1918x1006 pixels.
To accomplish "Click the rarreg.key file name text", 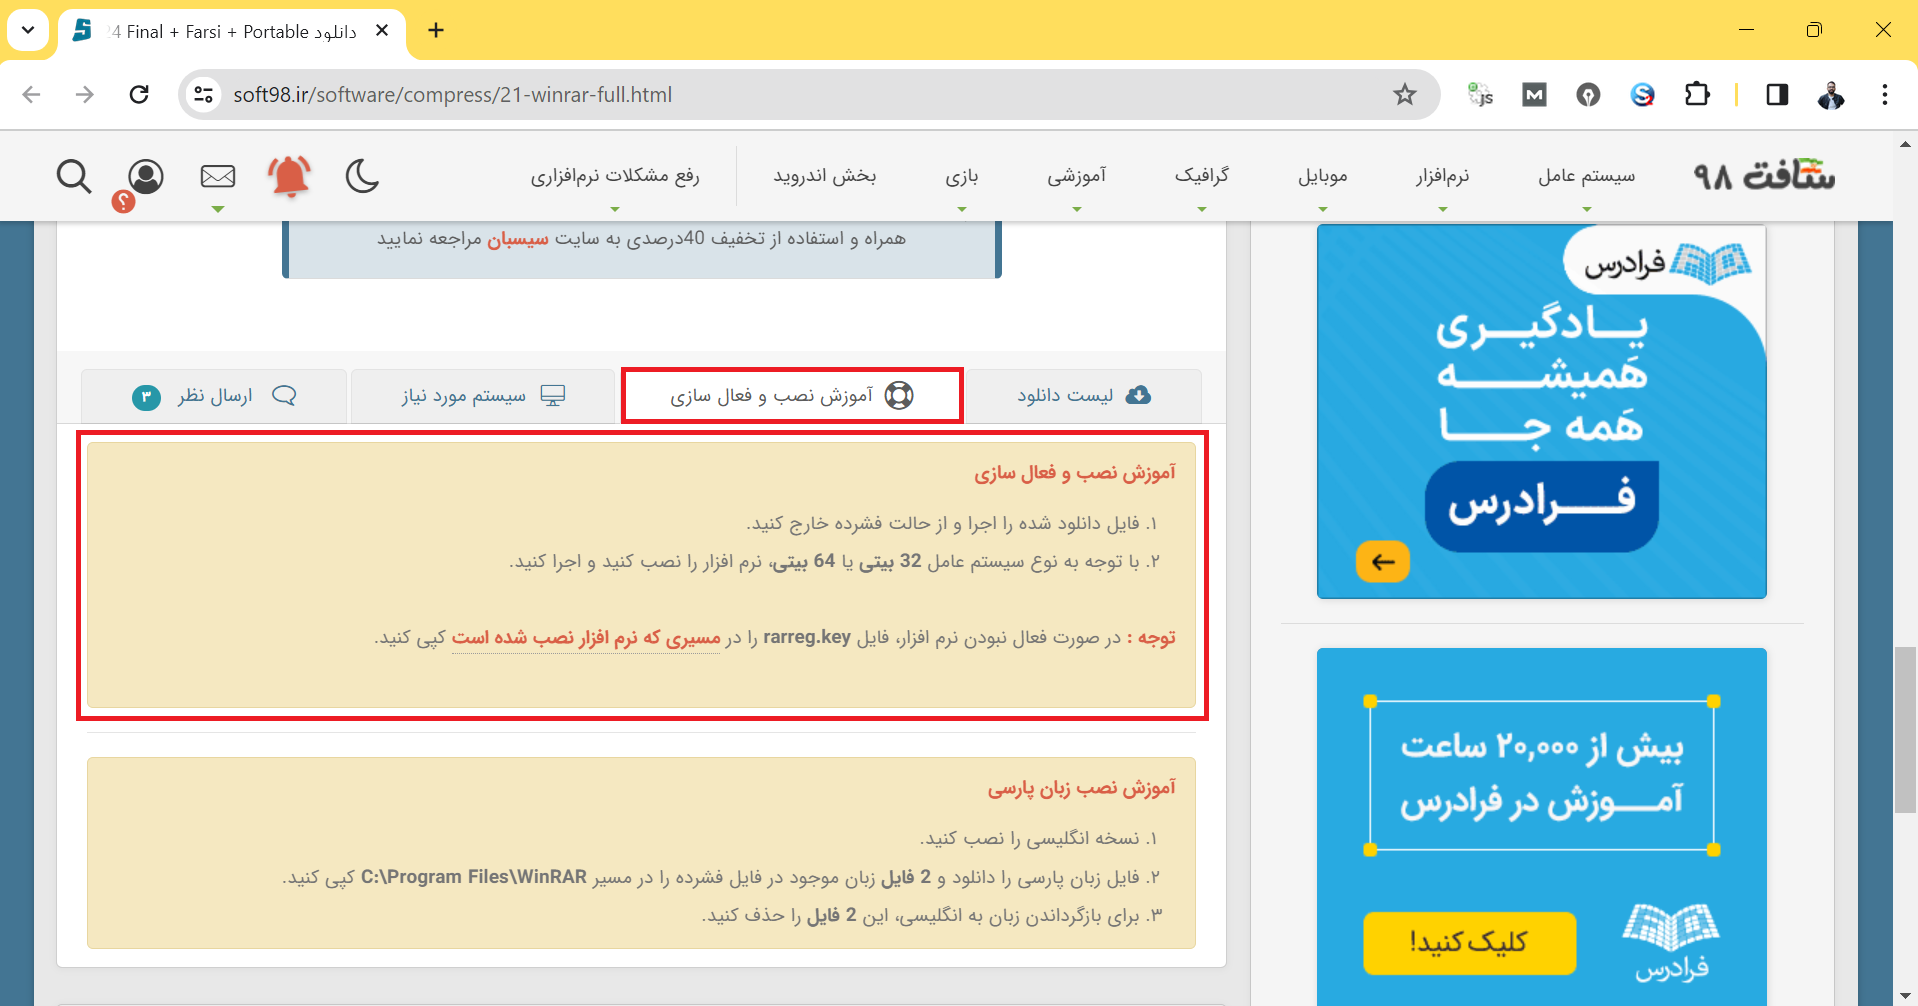I will point(807,638).
